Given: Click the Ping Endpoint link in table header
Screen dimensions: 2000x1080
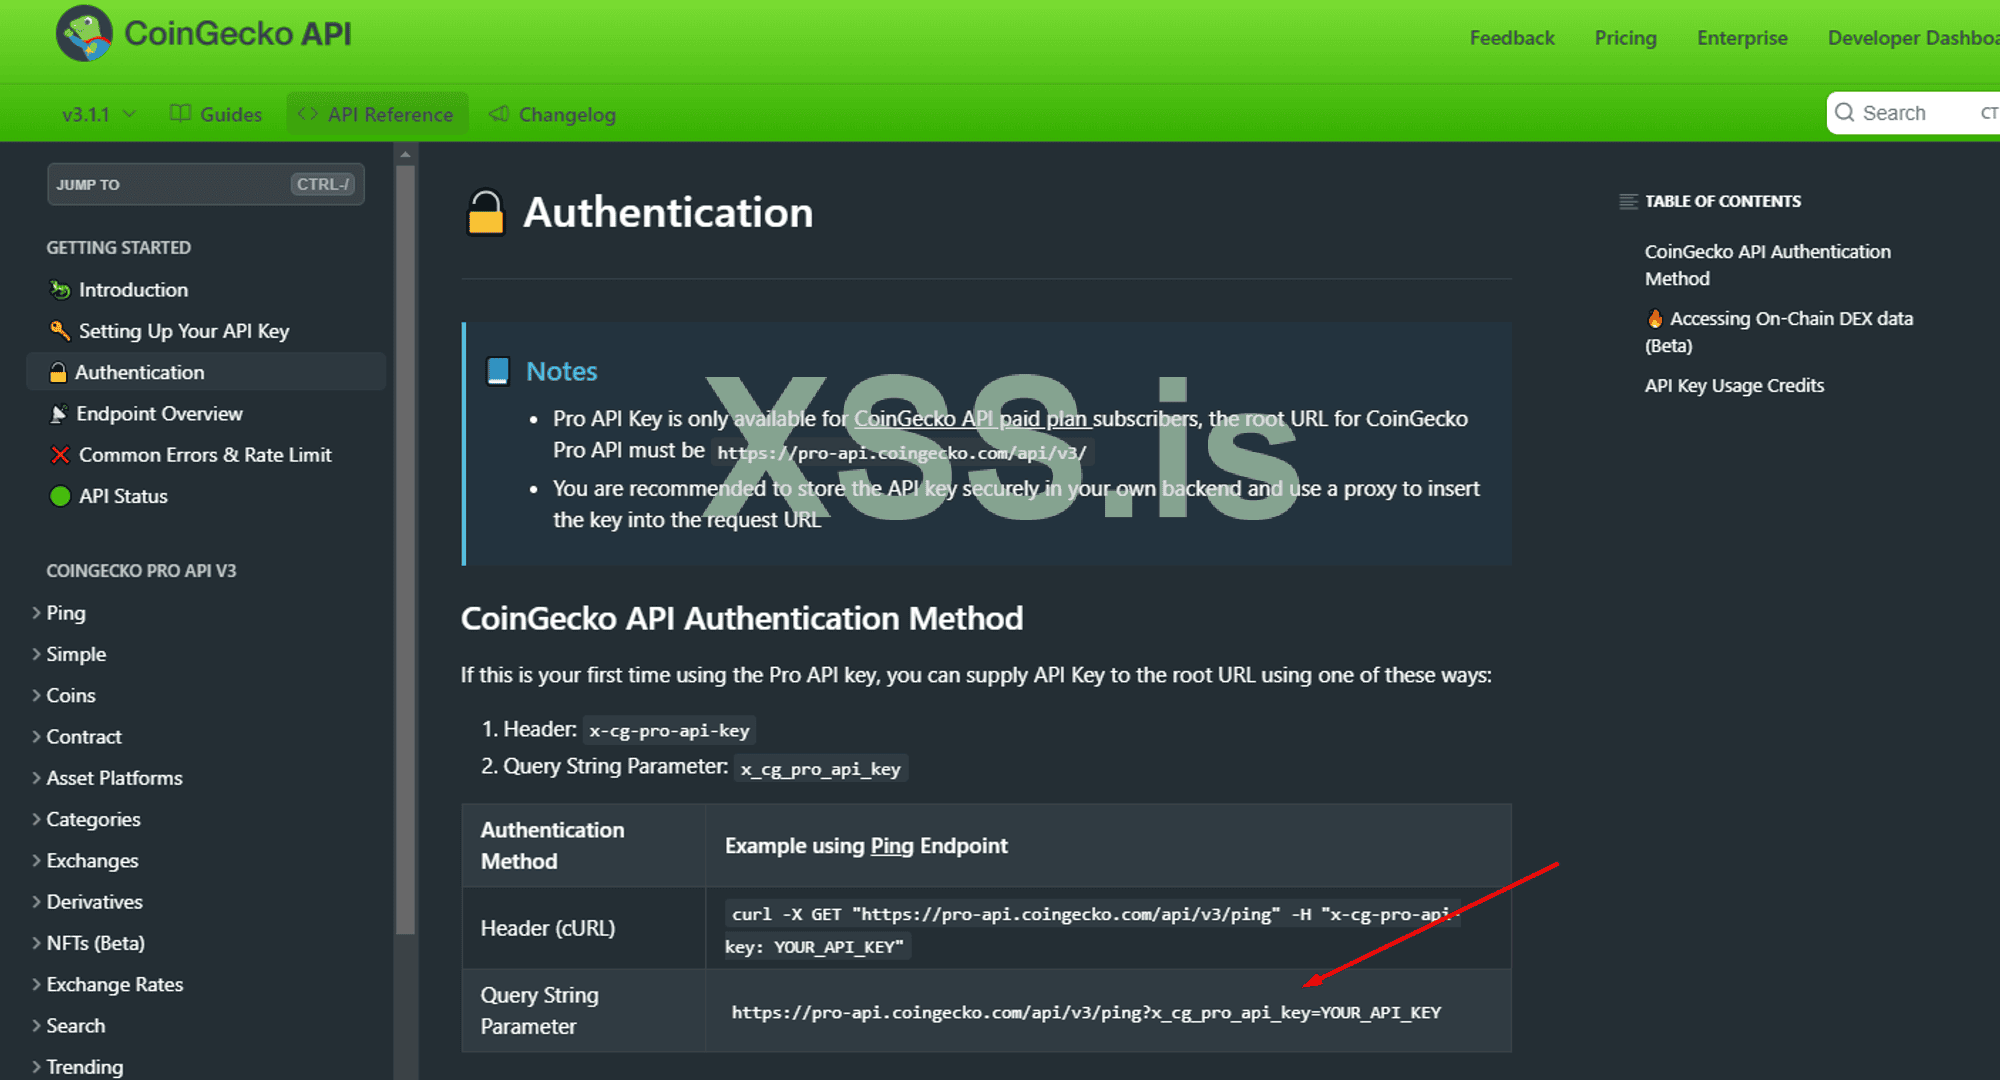Looking at the screenshot, I should click(x=891, y=846).
